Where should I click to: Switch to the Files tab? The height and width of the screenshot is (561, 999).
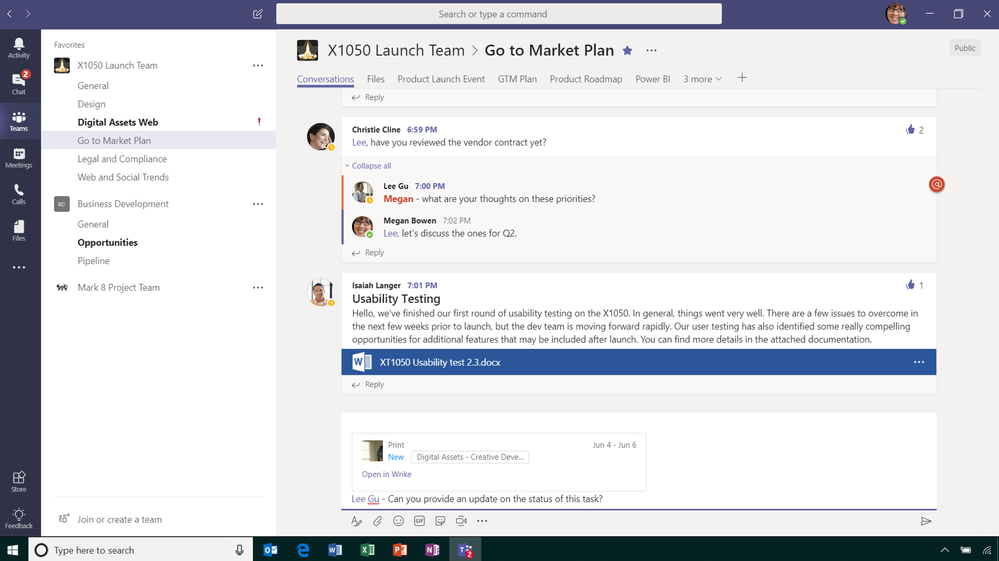pos(375,79)
